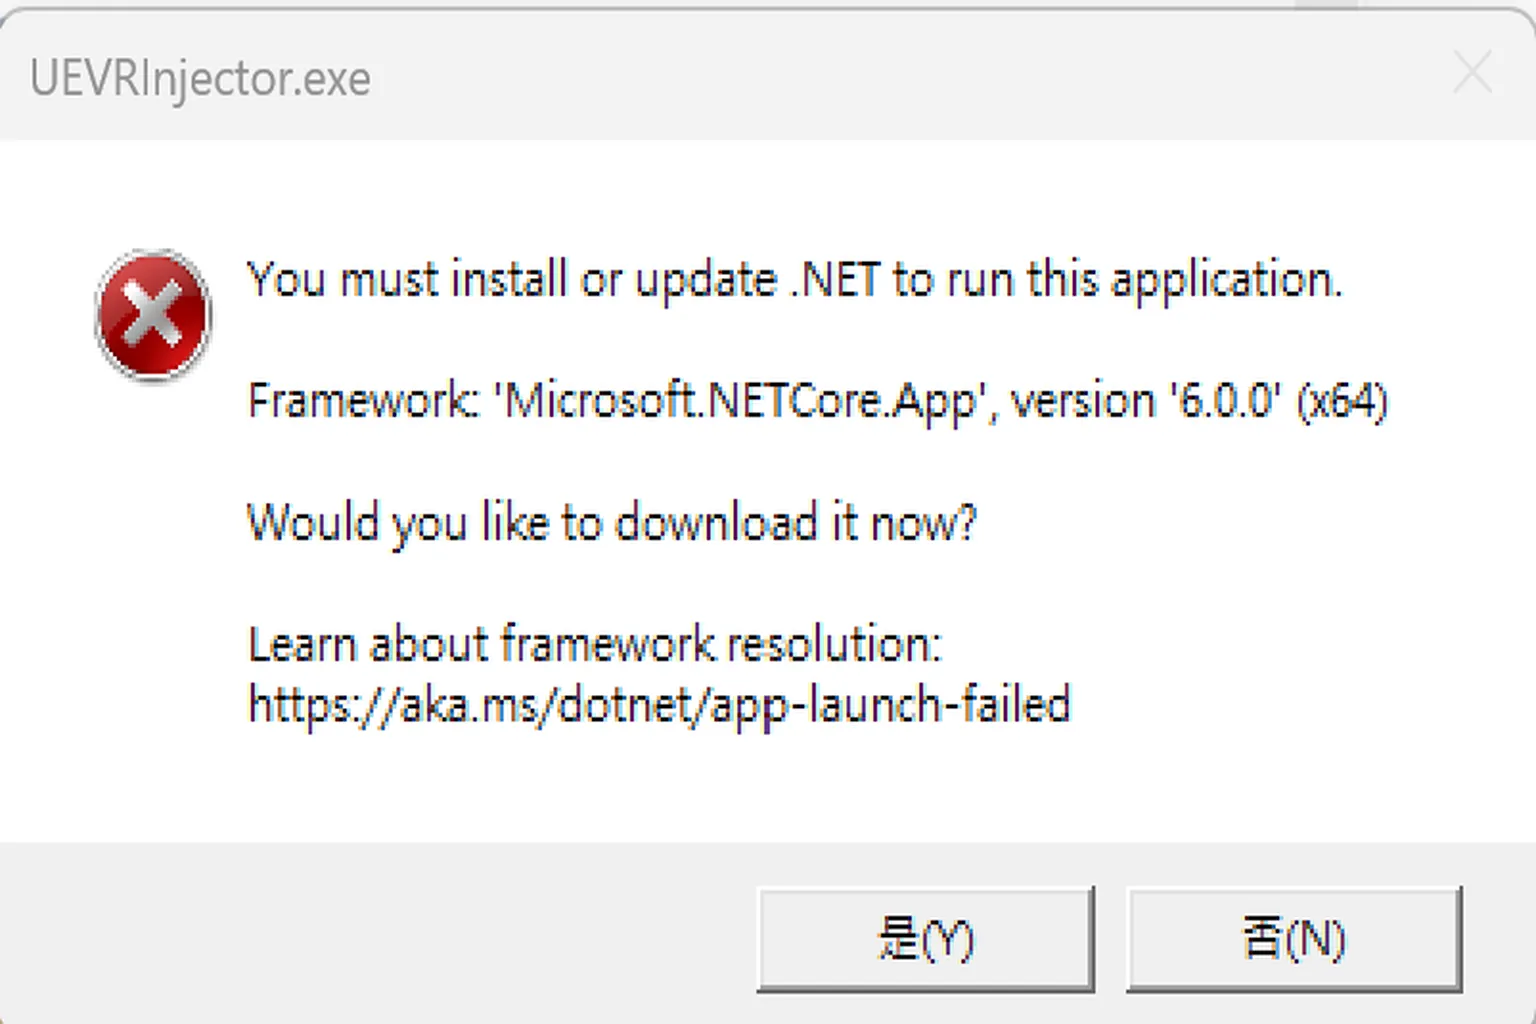Click the UEVRInjector.exe title text
Screen dimensions: 1536x1024
[200, 78]
